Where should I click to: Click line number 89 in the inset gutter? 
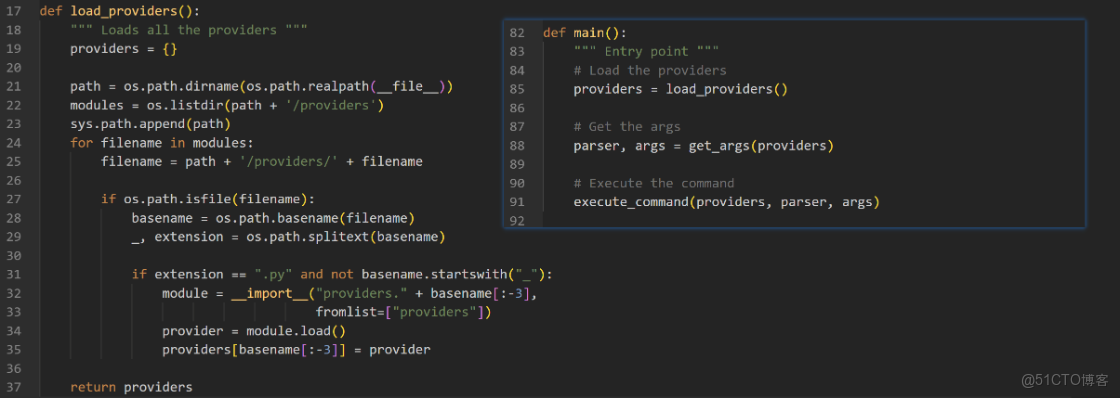517,164
